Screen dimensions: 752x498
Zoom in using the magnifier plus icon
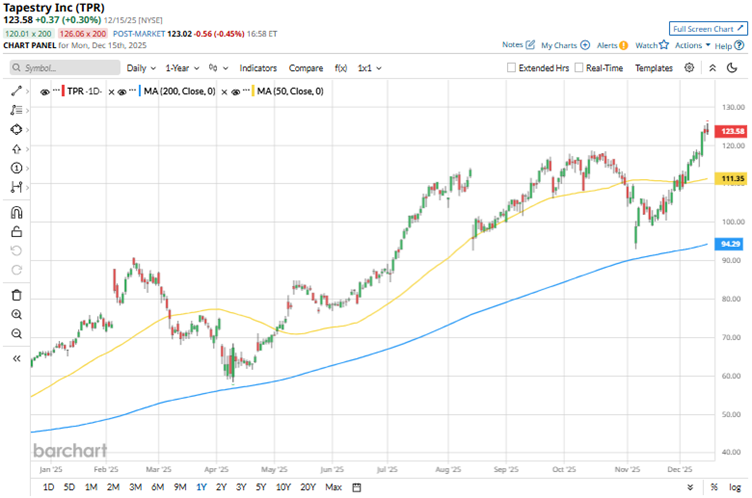click(16, 314)
